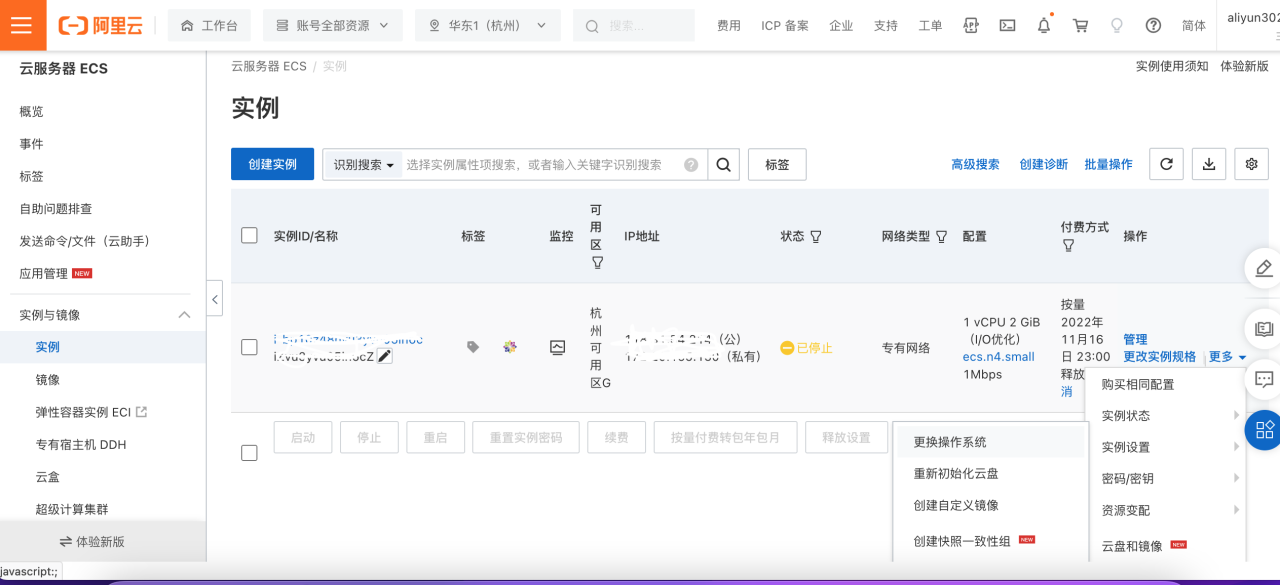Viewport: 1280px width, 585px height.
Task: Filter by network type funnel icon
Action: (x=941, y=237)
